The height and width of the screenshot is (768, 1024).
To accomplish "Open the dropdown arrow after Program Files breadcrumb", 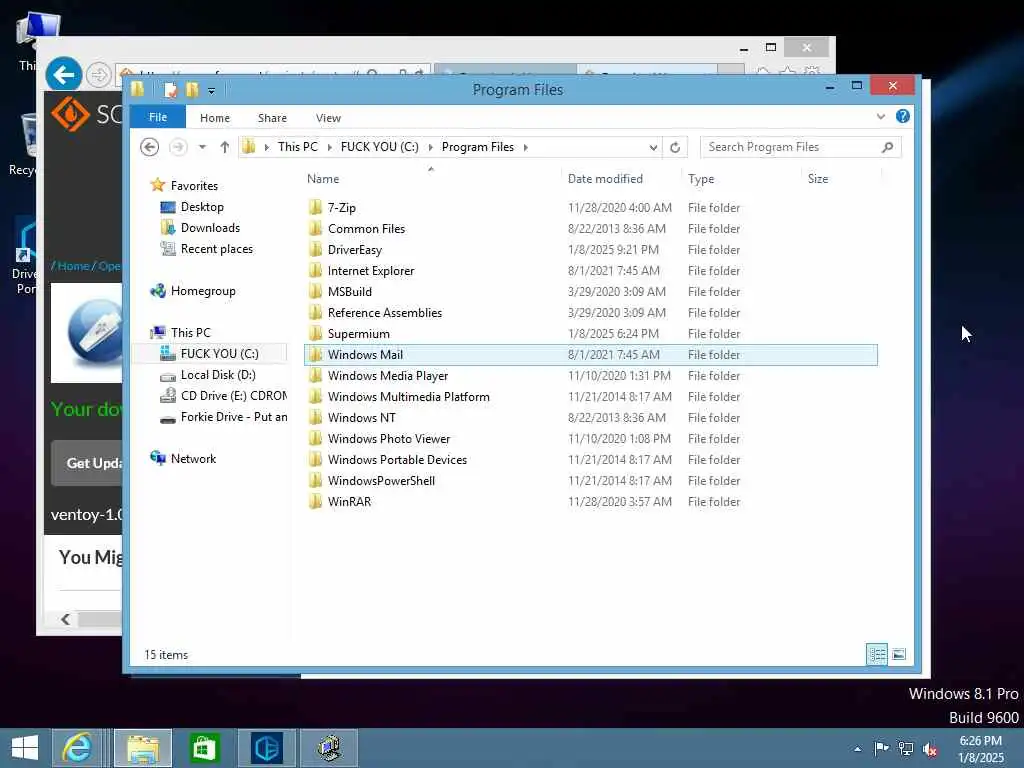I will (x=525, y=148).
